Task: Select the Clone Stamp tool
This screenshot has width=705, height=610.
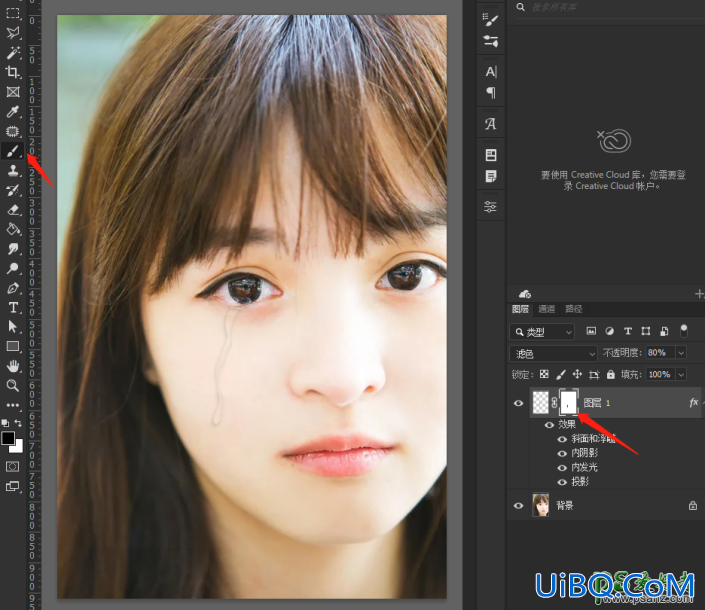Action: (13, 171)
